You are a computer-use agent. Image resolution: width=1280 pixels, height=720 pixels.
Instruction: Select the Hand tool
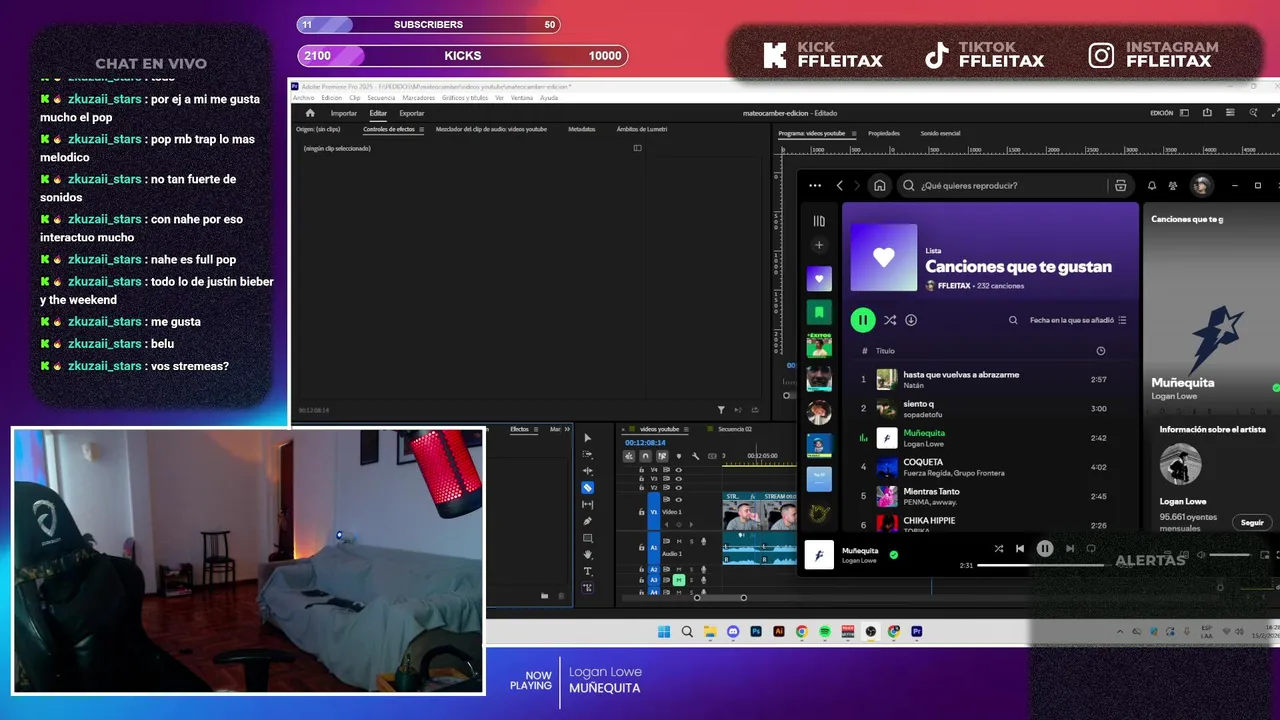[588, 554]
